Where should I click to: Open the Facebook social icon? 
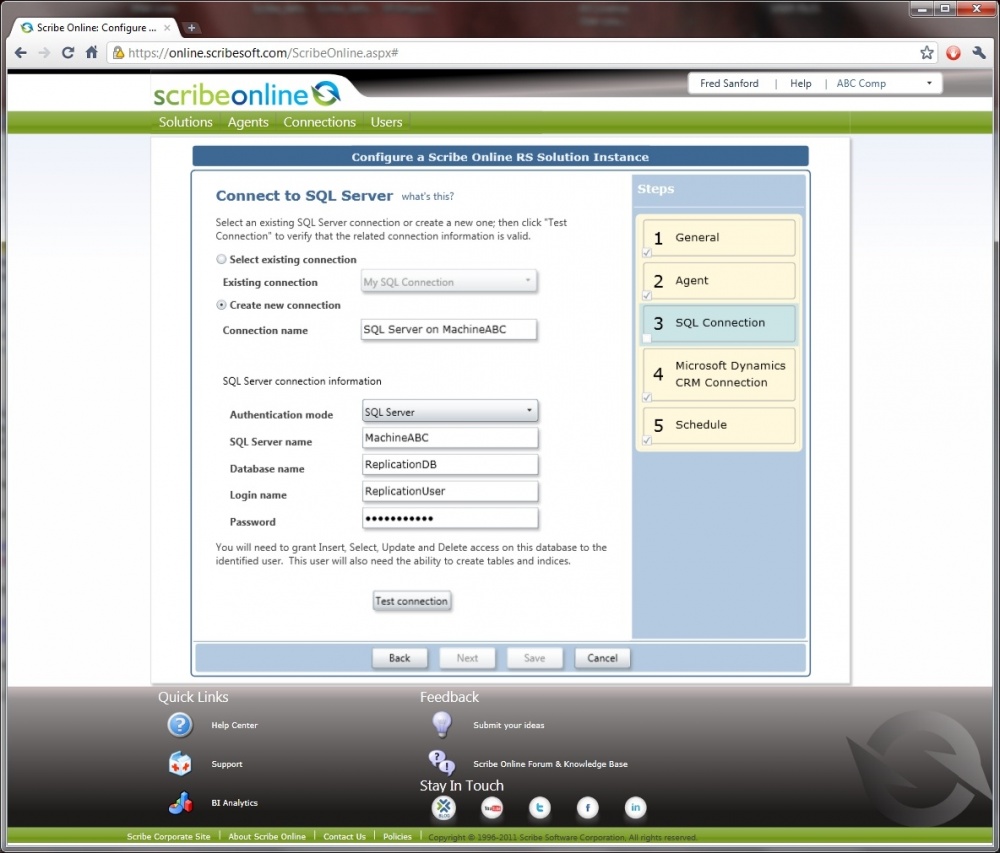point(587,808)
